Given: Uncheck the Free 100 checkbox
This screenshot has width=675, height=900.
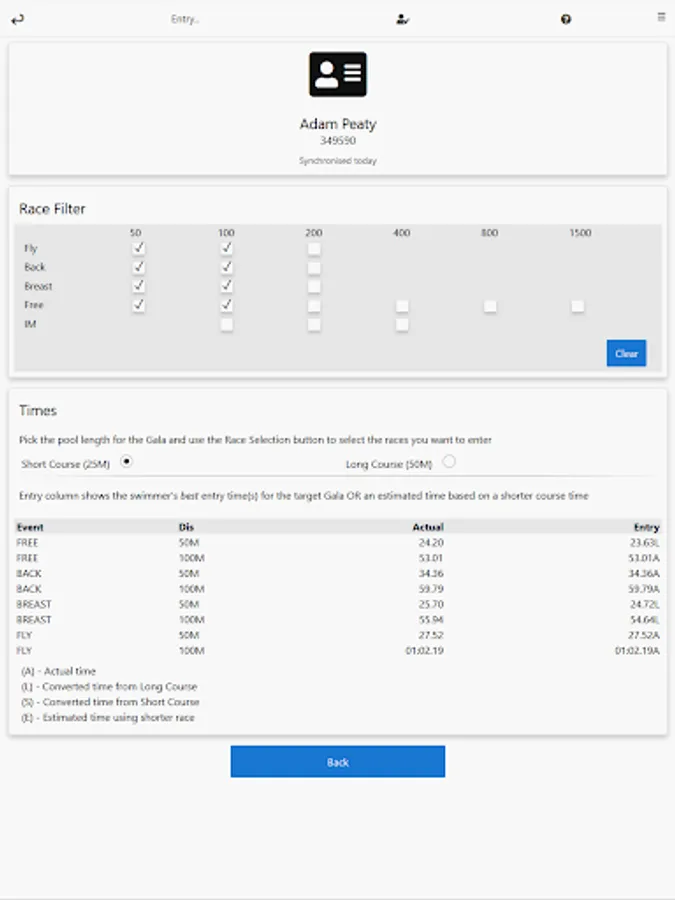Looking at the screenshot, I should coord(227,305).
